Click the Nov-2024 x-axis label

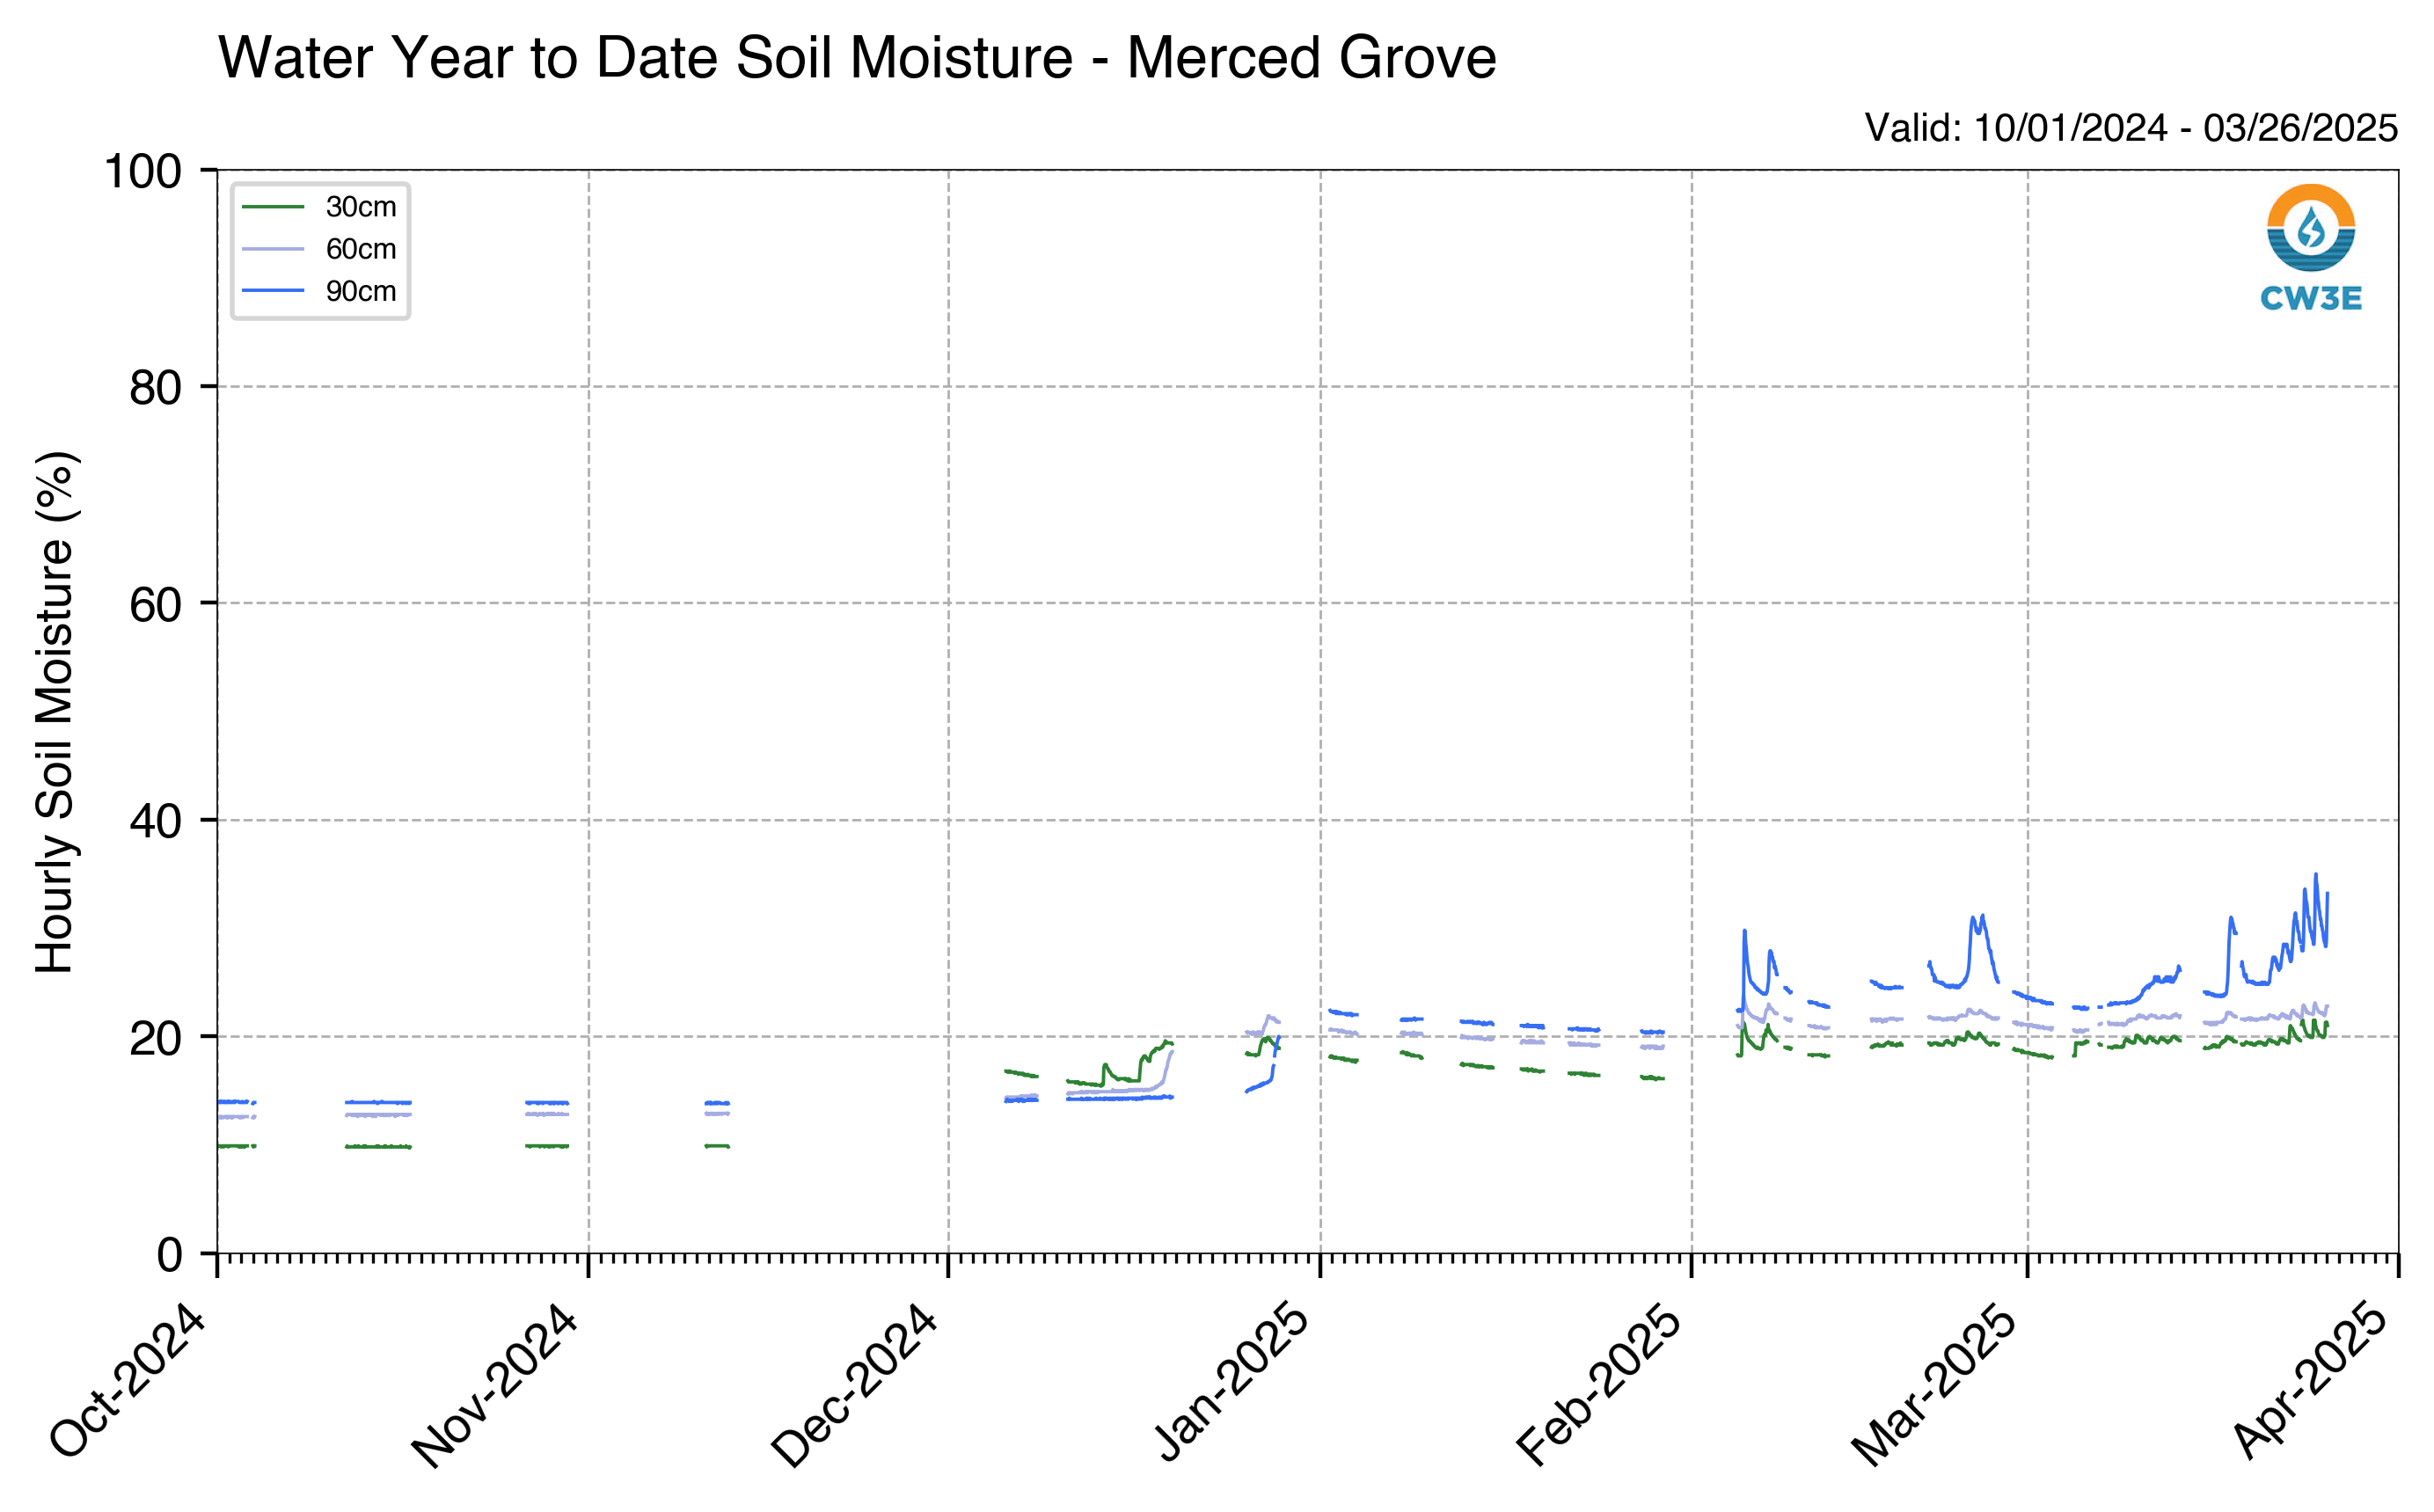pos(494,1385)
